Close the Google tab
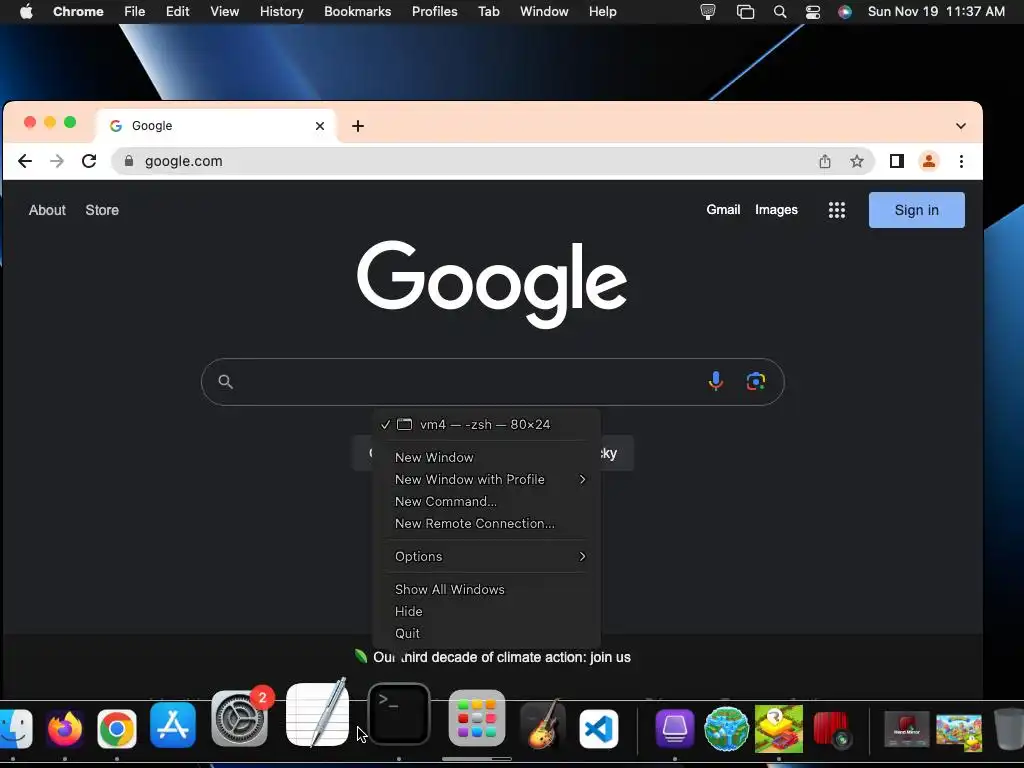Screen dimensions: 1024x768 (320, 126)
